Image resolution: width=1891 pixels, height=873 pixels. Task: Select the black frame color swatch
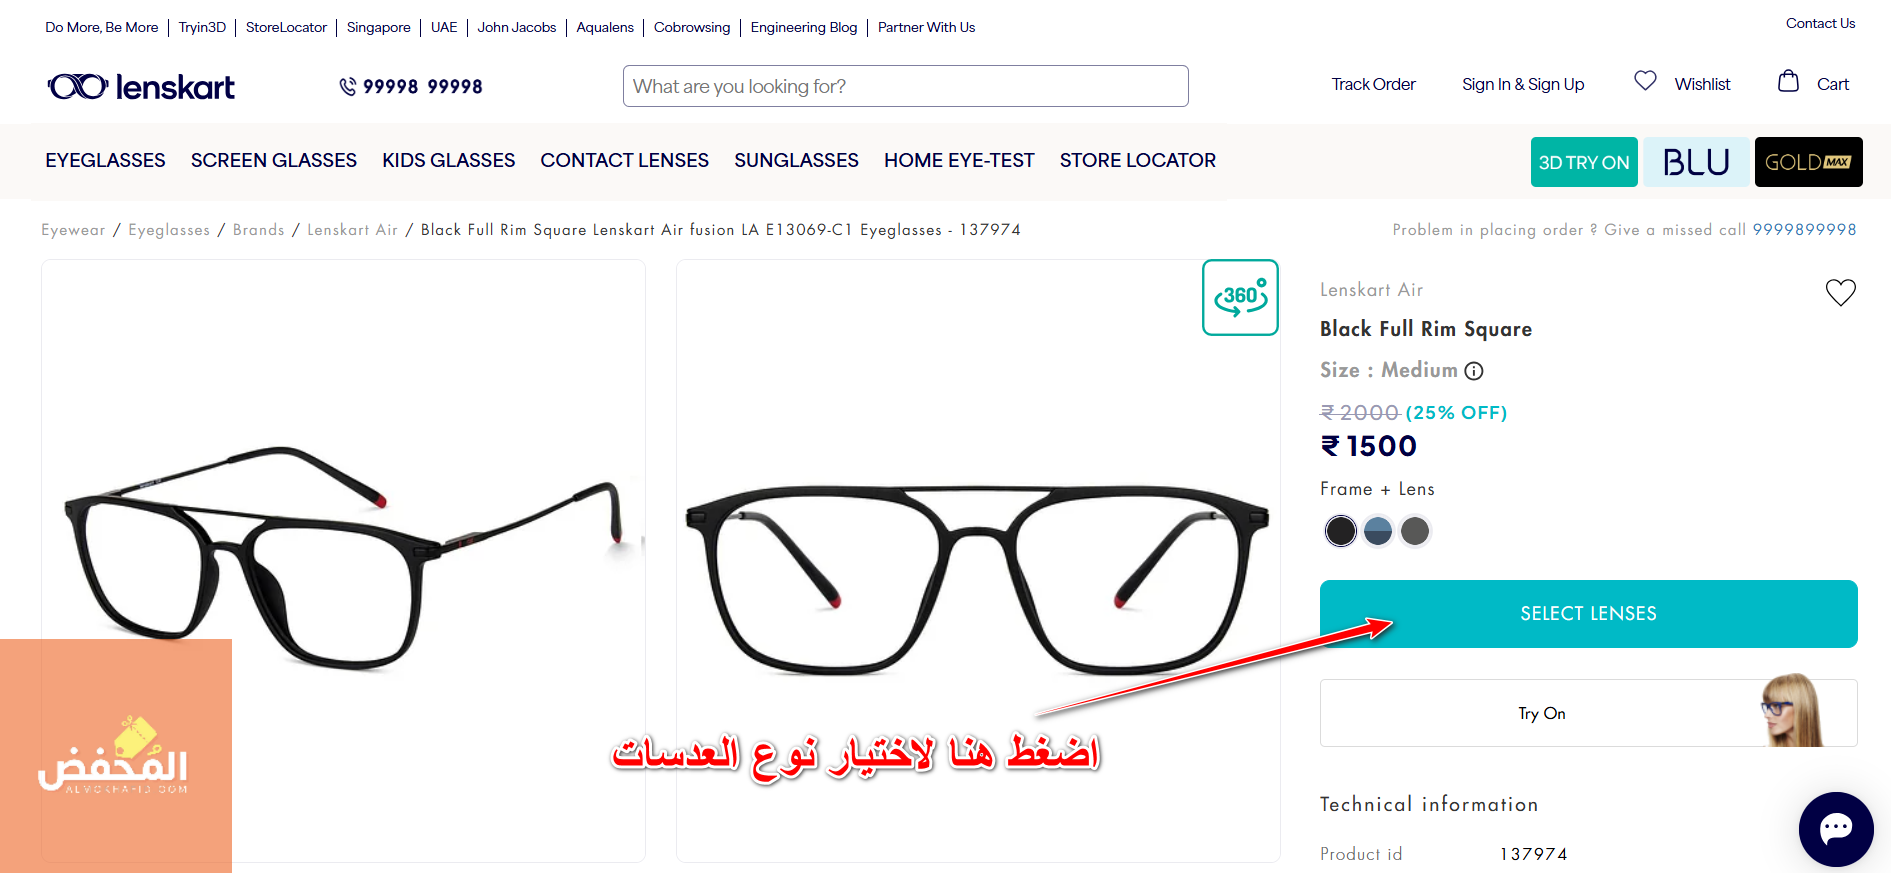[x=1340, y=531]
